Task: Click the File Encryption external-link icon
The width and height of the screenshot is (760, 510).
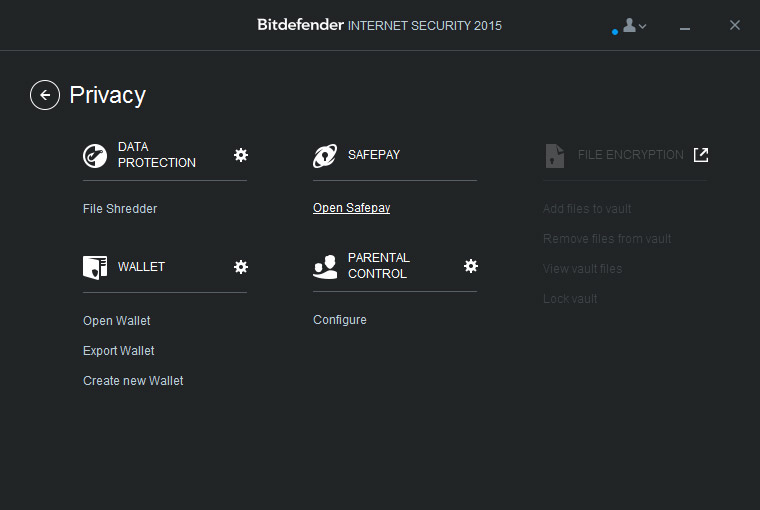Action: pyautogui.click(x=701, y=155)
